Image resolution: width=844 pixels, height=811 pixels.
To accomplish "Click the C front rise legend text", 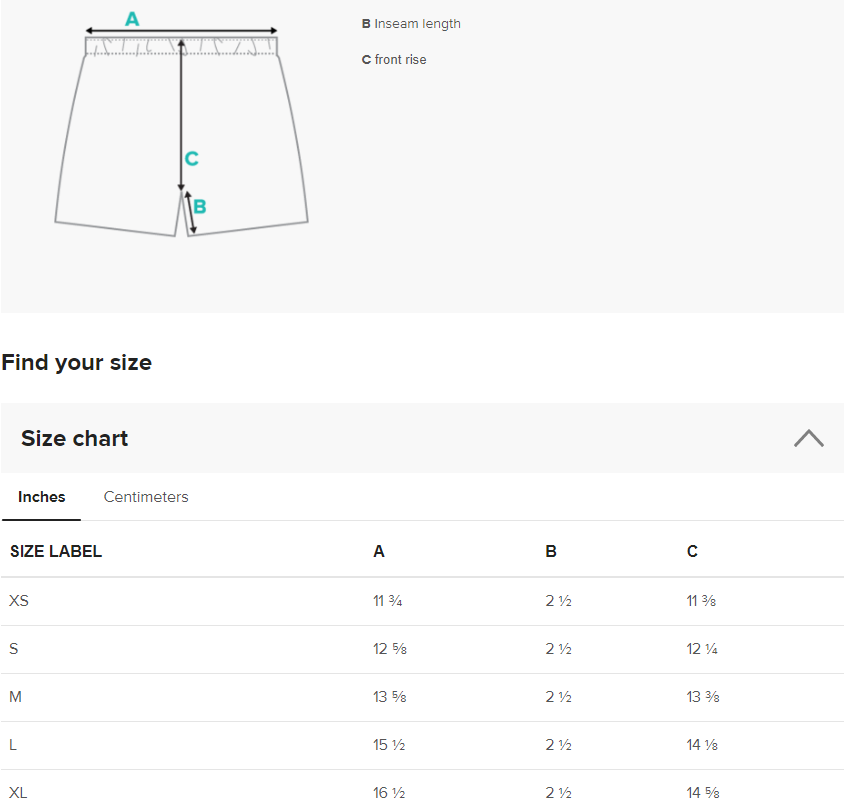I will (x=394, y=60).
